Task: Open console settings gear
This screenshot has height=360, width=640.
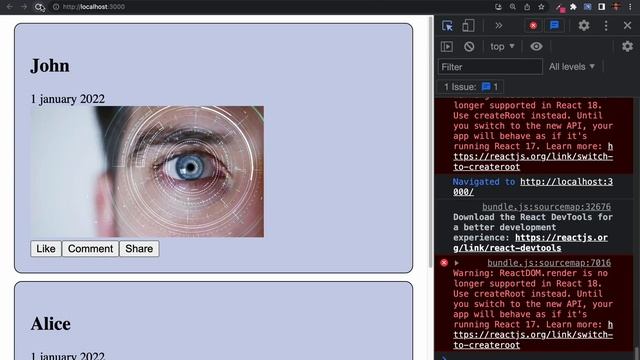Action: click(x=627, y=46)
